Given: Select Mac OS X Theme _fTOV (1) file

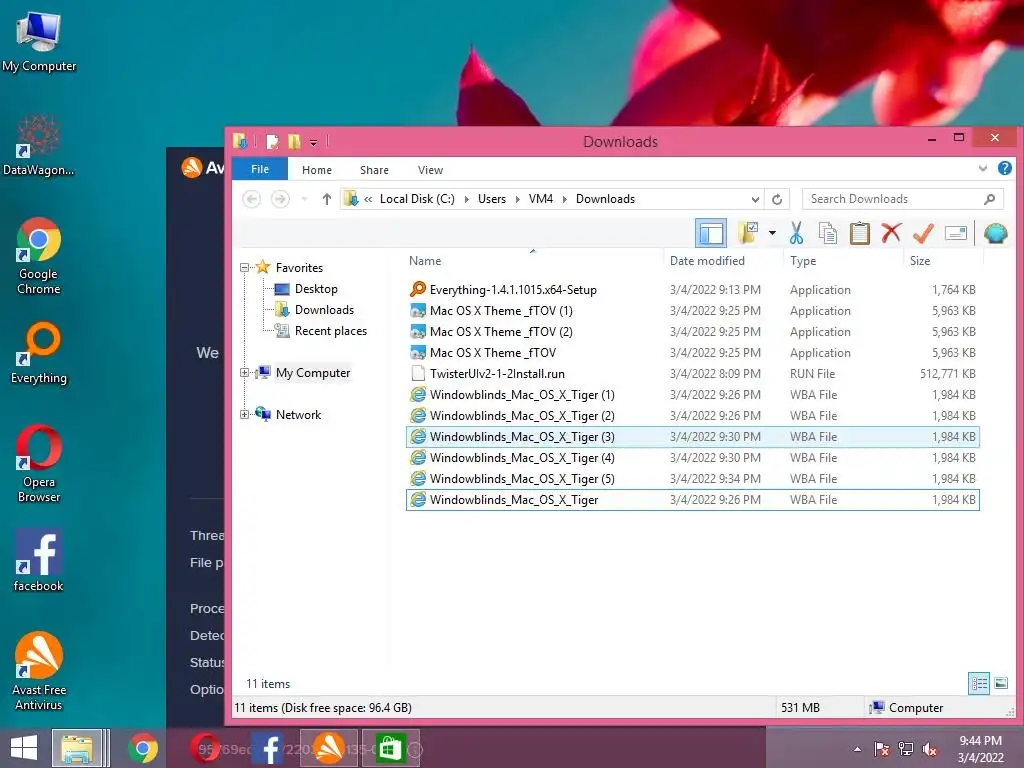Looking at the screenshot, I should click(692, 311).
